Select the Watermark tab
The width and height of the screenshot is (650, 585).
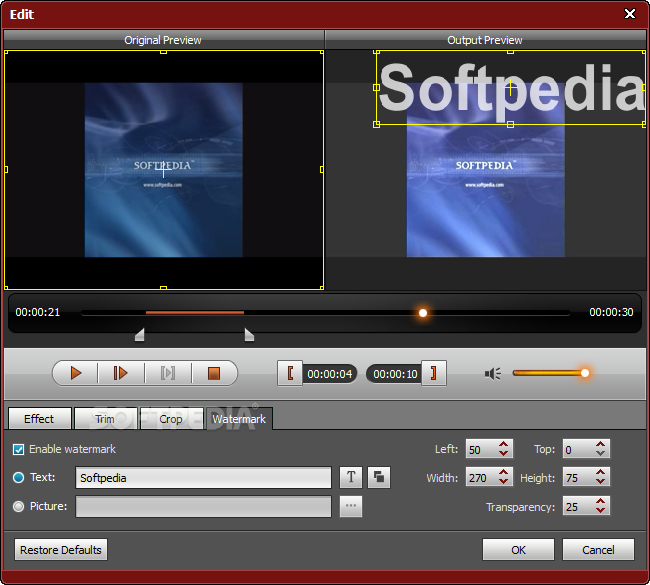(239, 419)
